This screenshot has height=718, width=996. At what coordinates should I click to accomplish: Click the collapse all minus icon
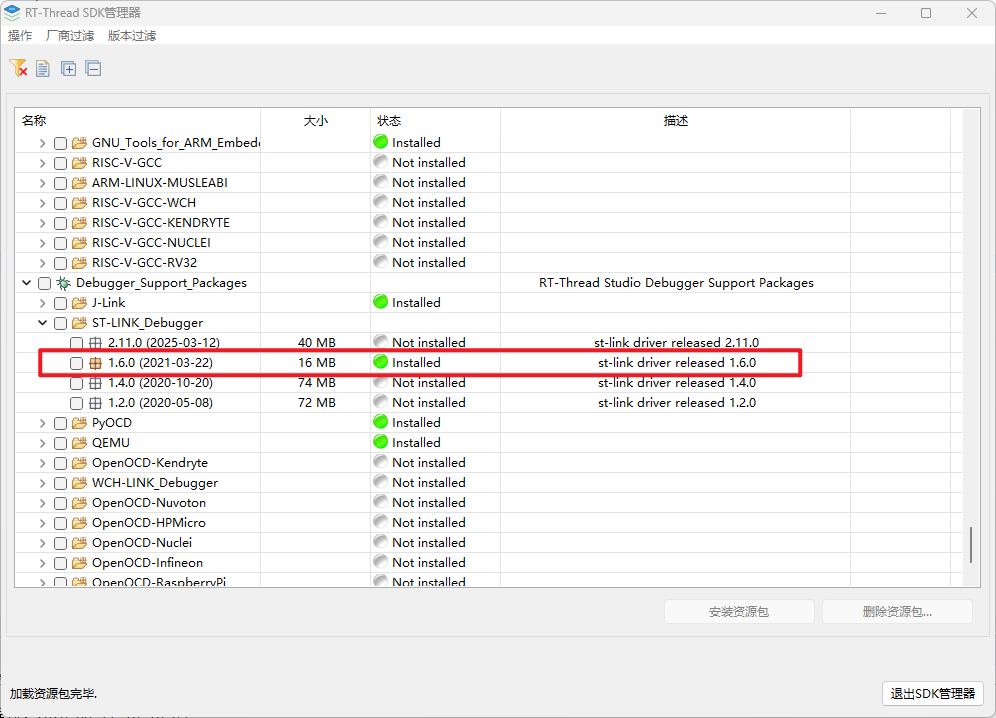tap(93, 68)
